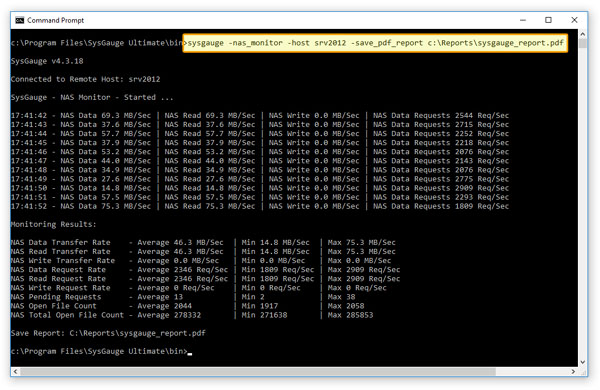Click the 'Monitoring Results:' heading
This screenshot has width=600, height=390.
tap(54, 225)
